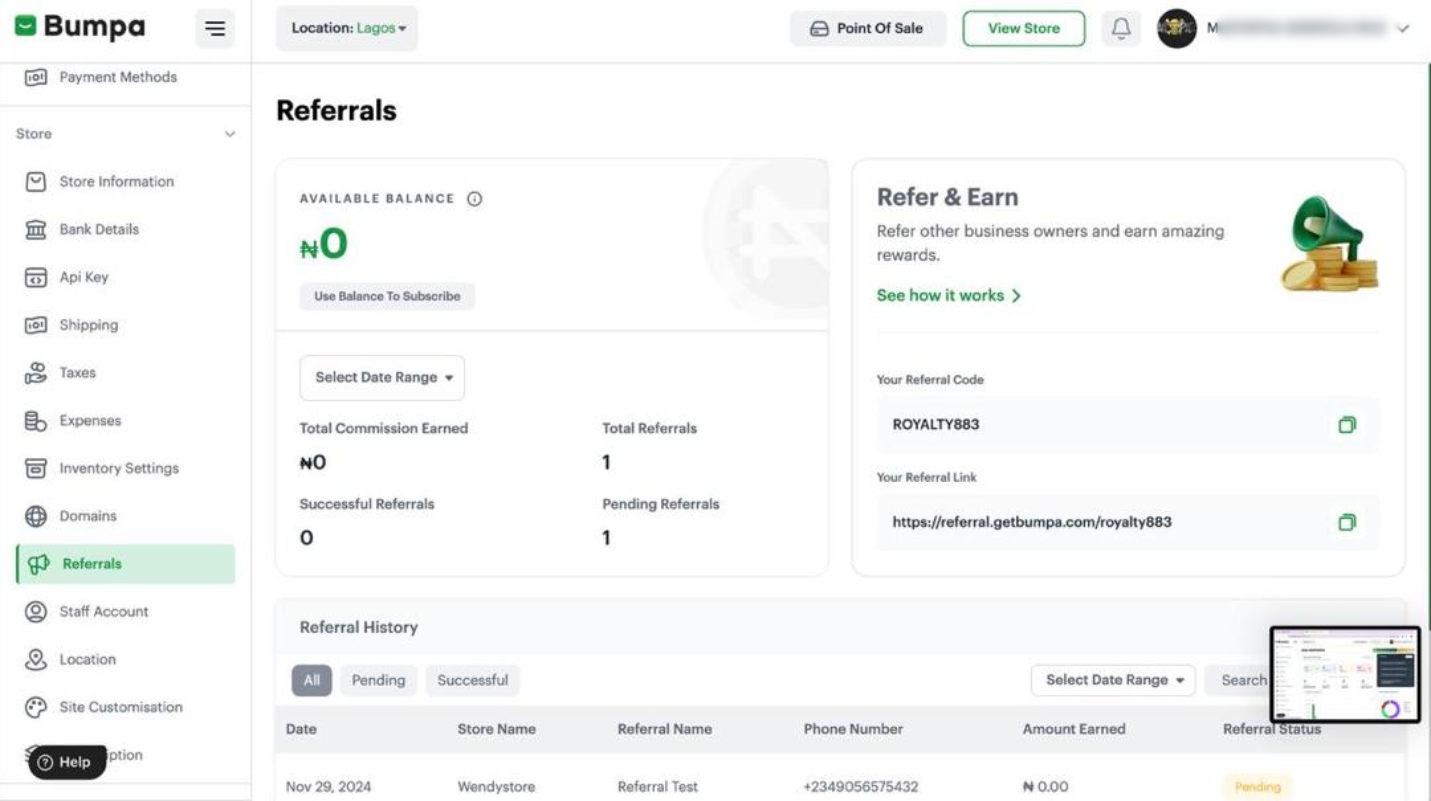Viewport: 1431px width, 801px height.
Task: Click the Location pin icon
Action: (36, 660)
